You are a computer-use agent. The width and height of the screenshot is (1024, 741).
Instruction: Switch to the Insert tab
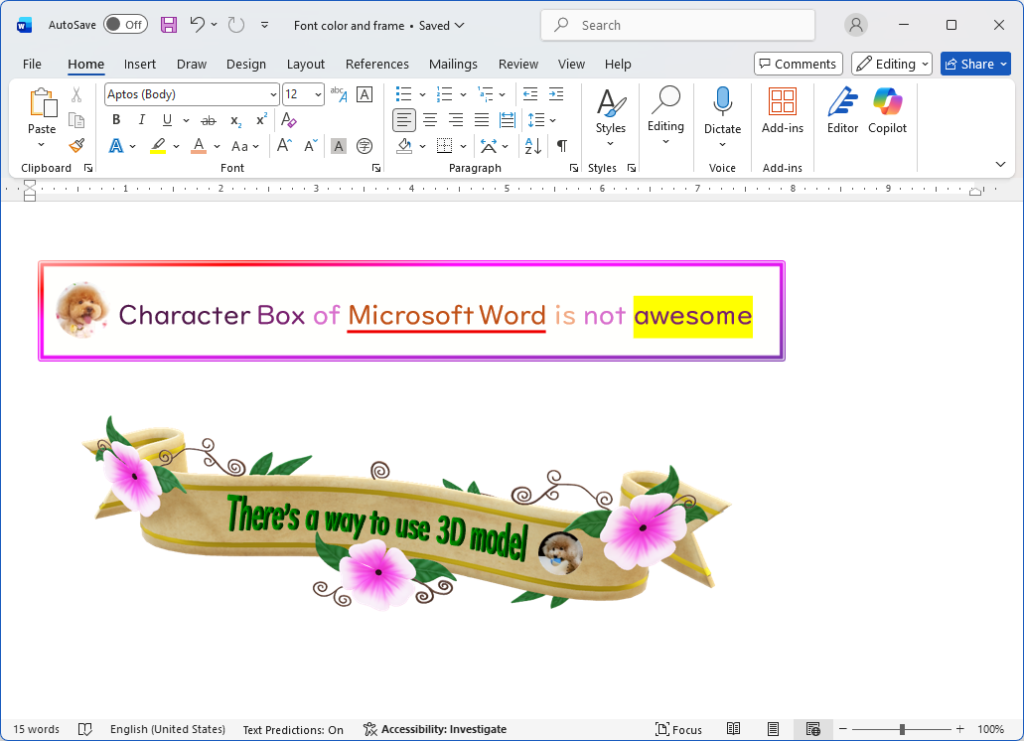(140, 64)
